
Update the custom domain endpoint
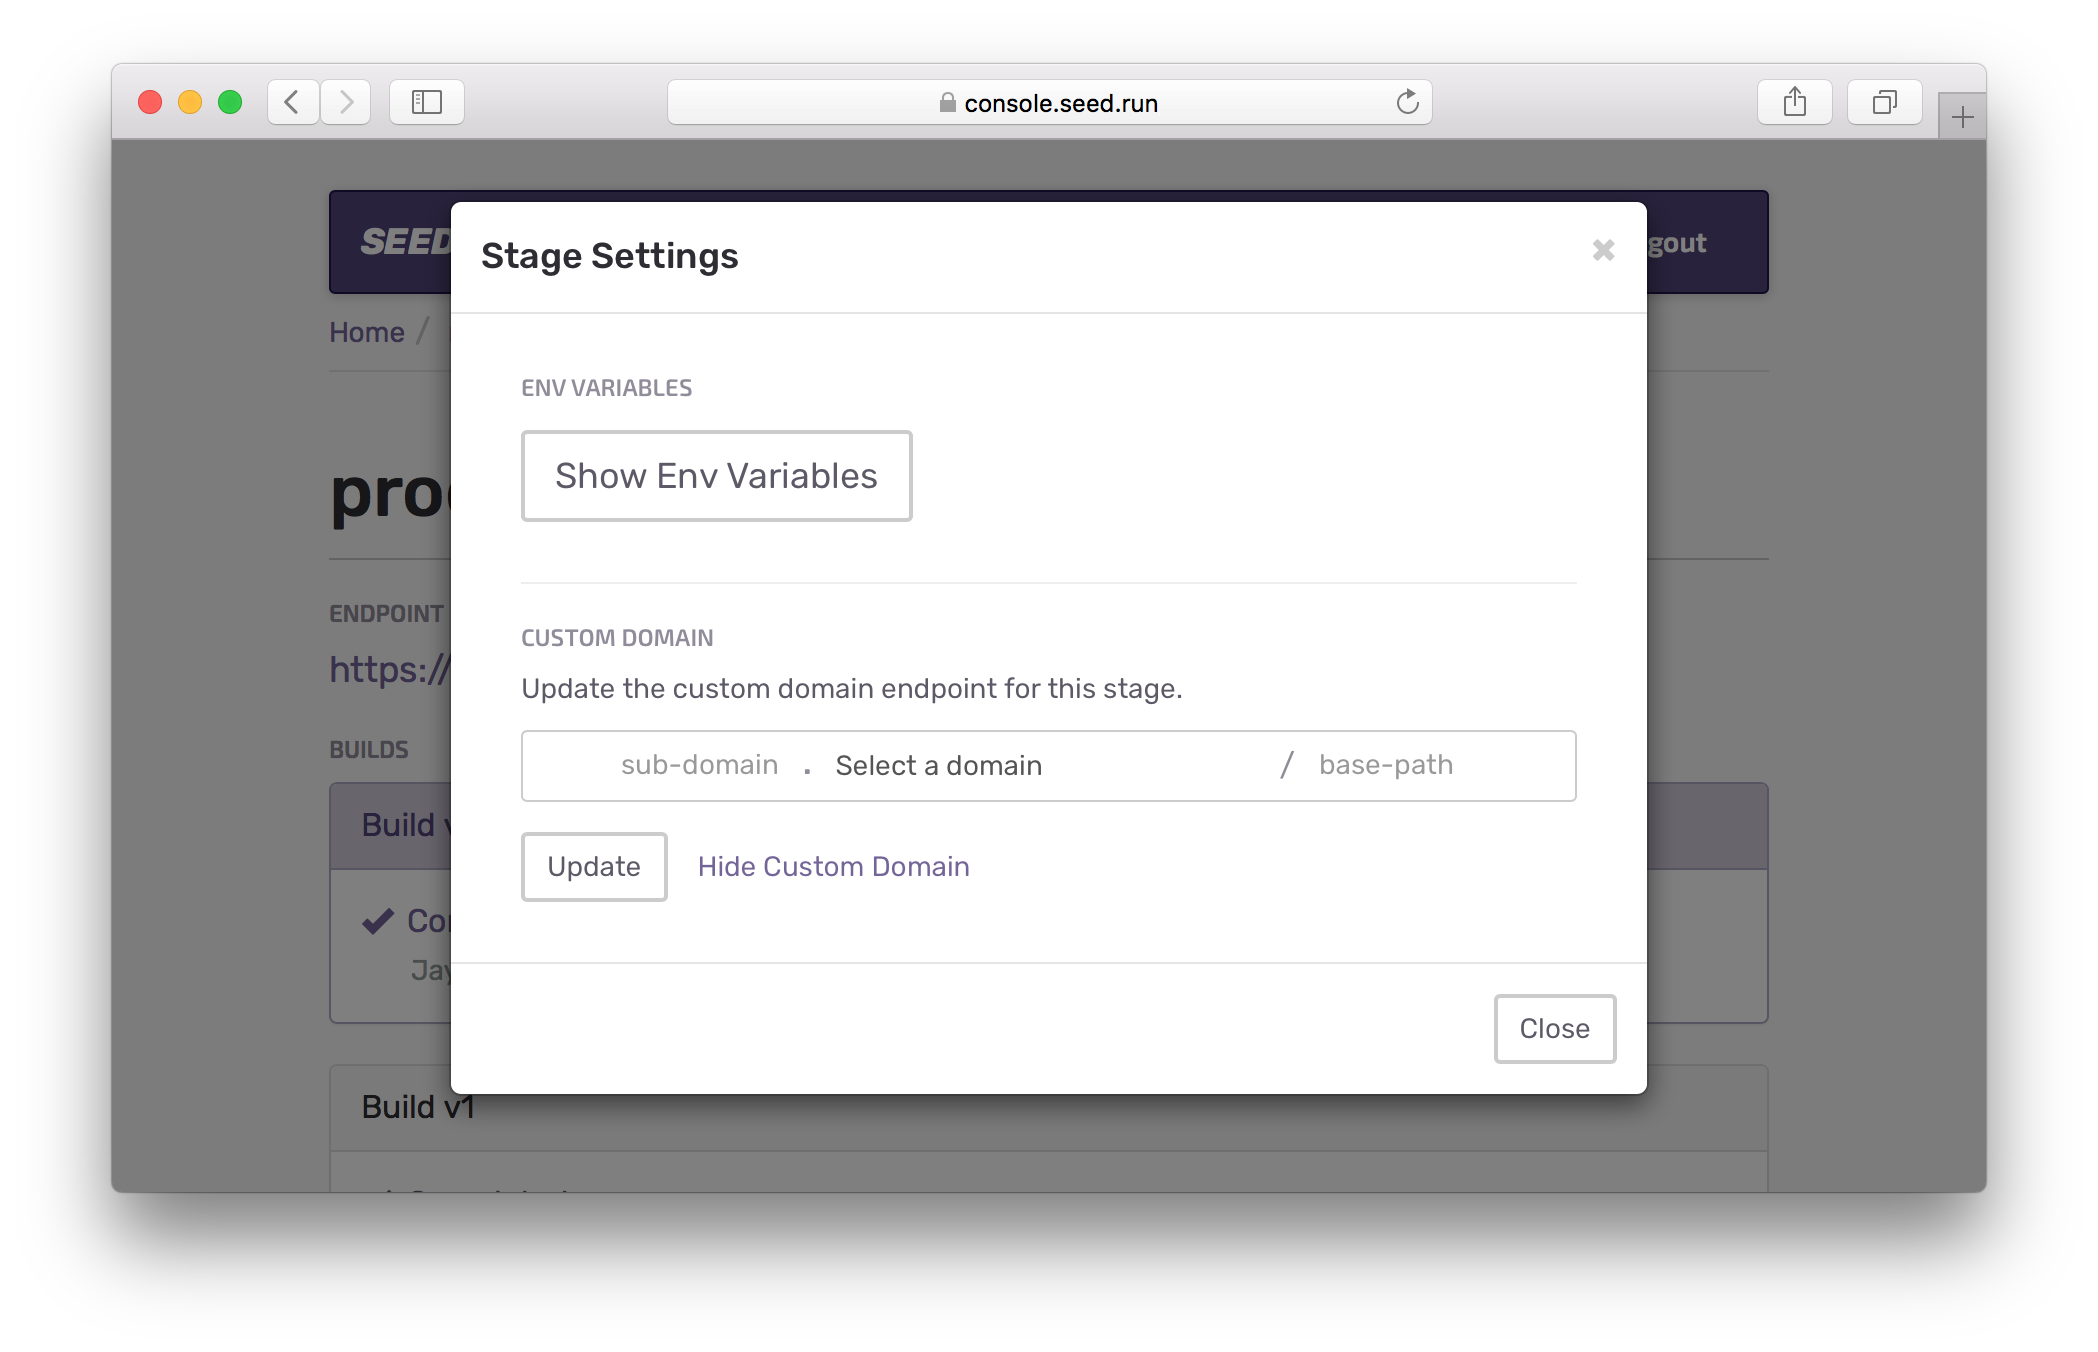pos(594,866)
